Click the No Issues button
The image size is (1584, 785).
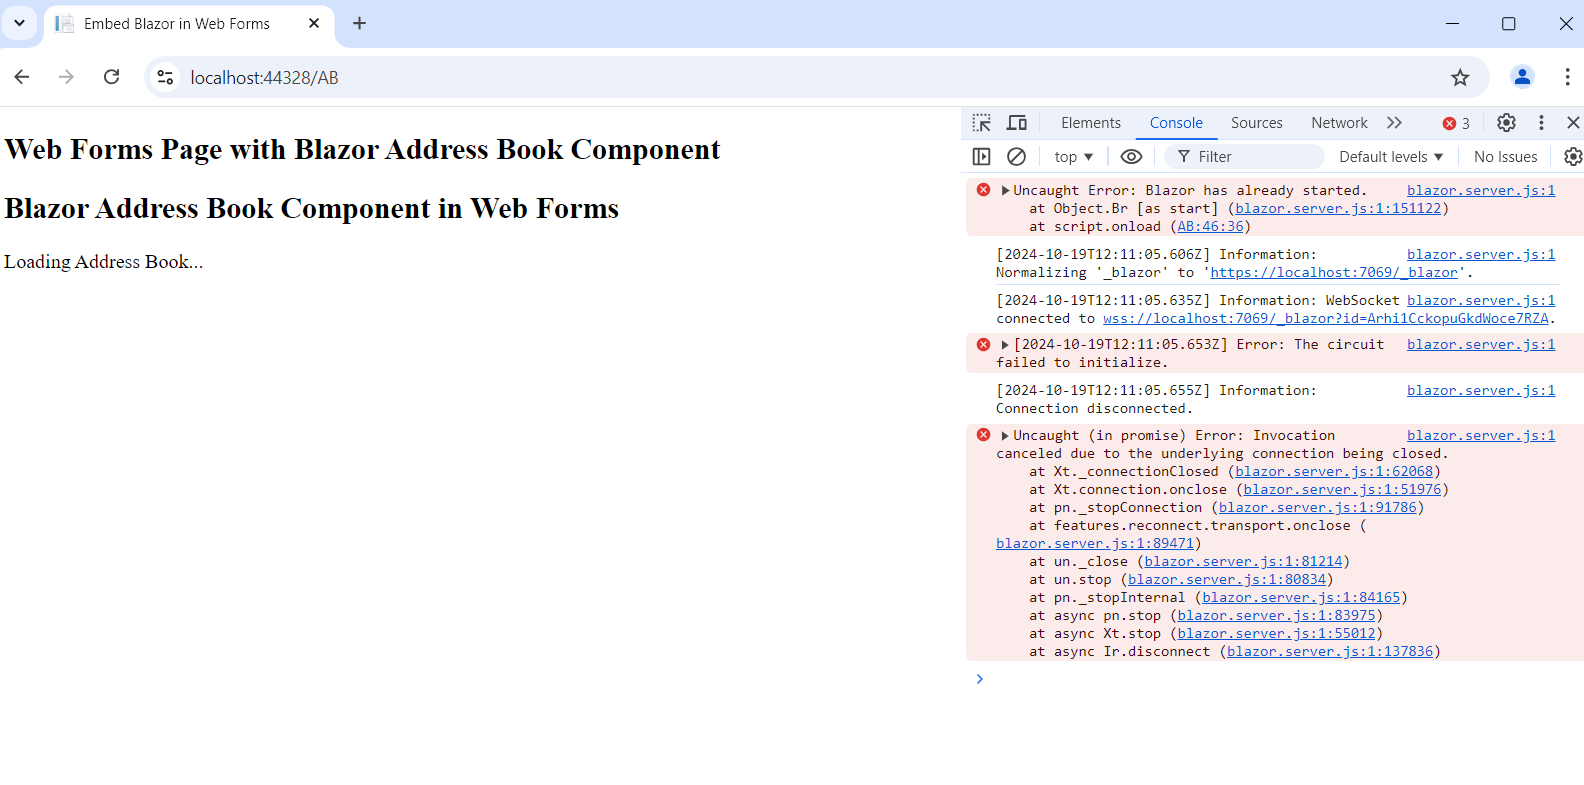coord(1505,157)
